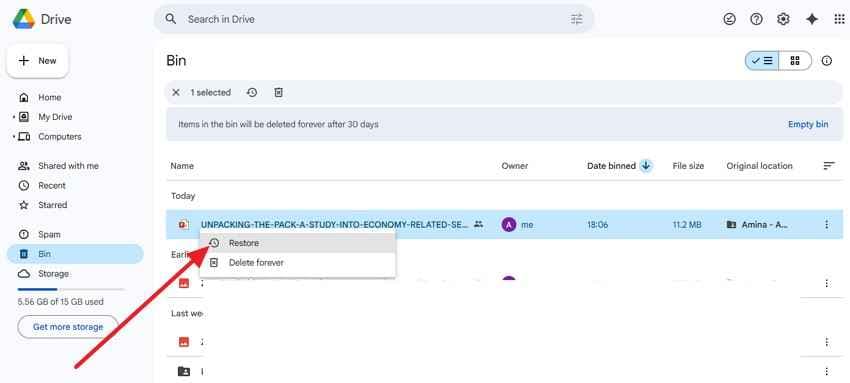Click the Original location column header
850x383 pixels.
(x=759, y=166)
